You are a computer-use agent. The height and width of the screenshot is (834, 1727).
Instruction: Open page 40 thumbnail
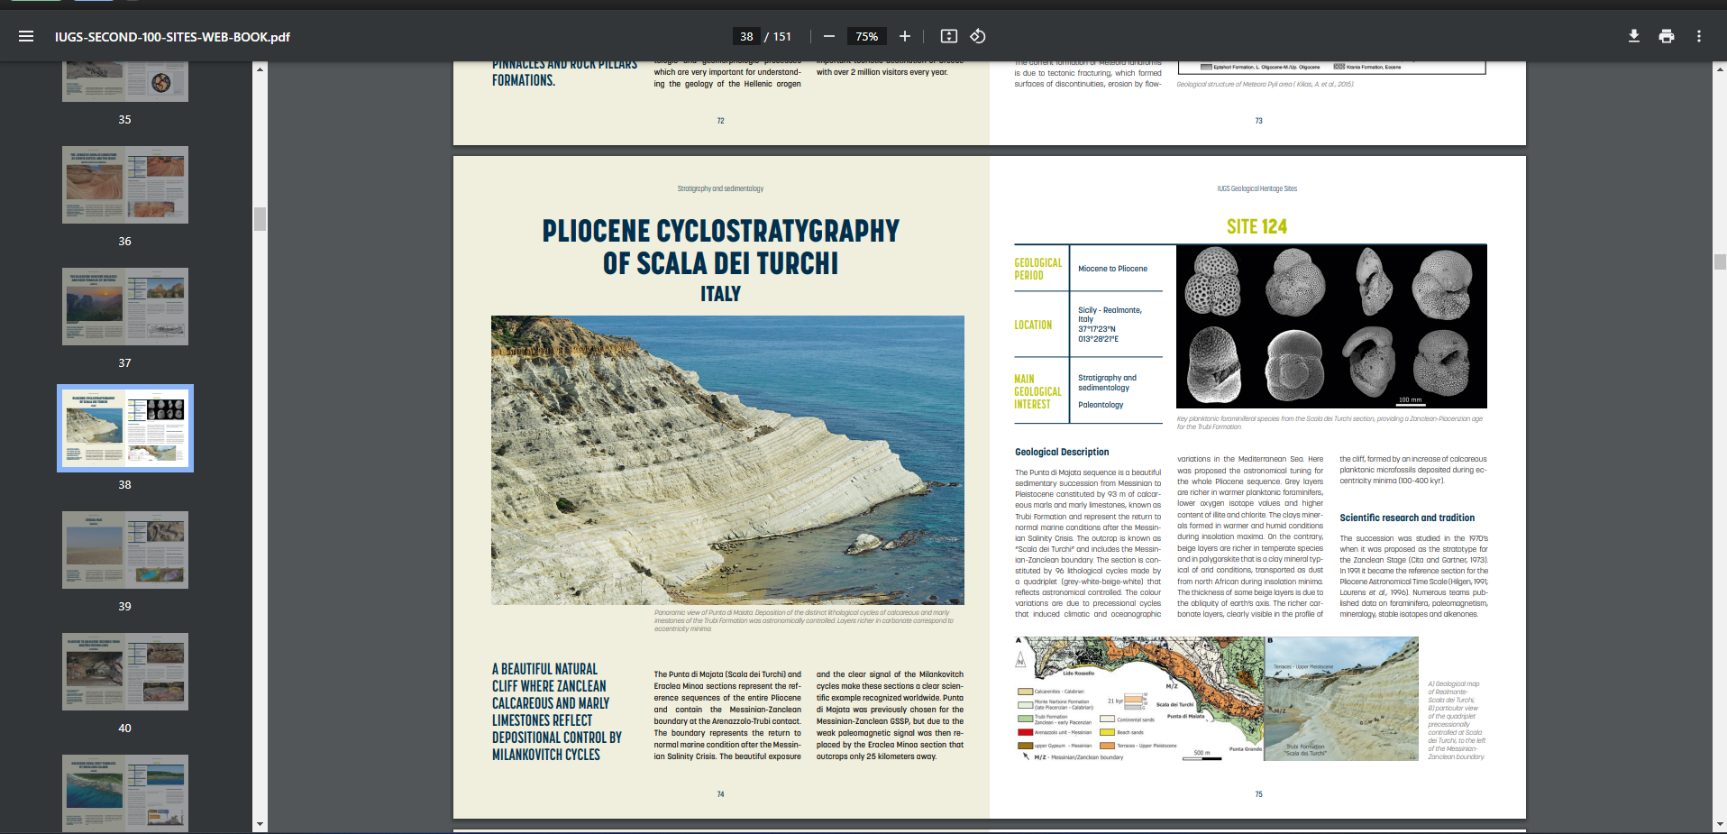click(x=125, y=671)
